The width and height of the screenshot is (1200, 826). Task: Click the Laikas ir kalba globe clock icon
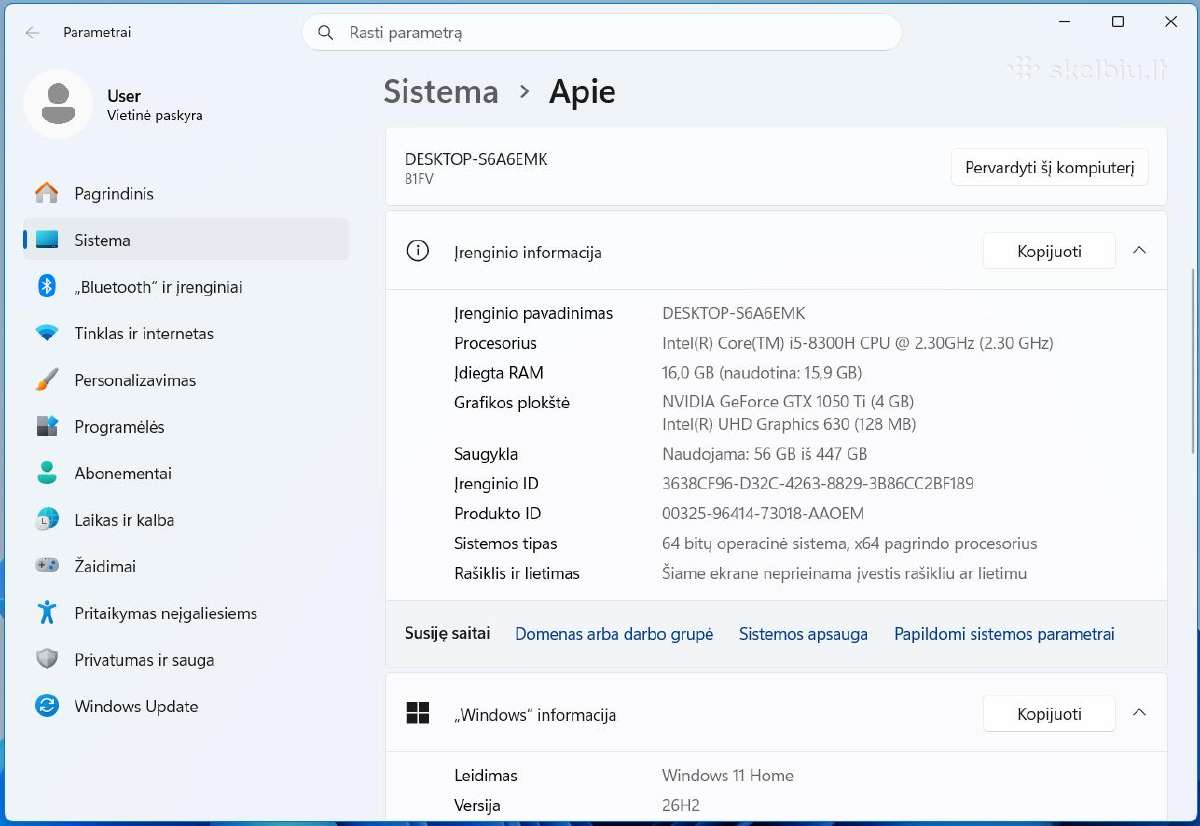tap(47, 520)
